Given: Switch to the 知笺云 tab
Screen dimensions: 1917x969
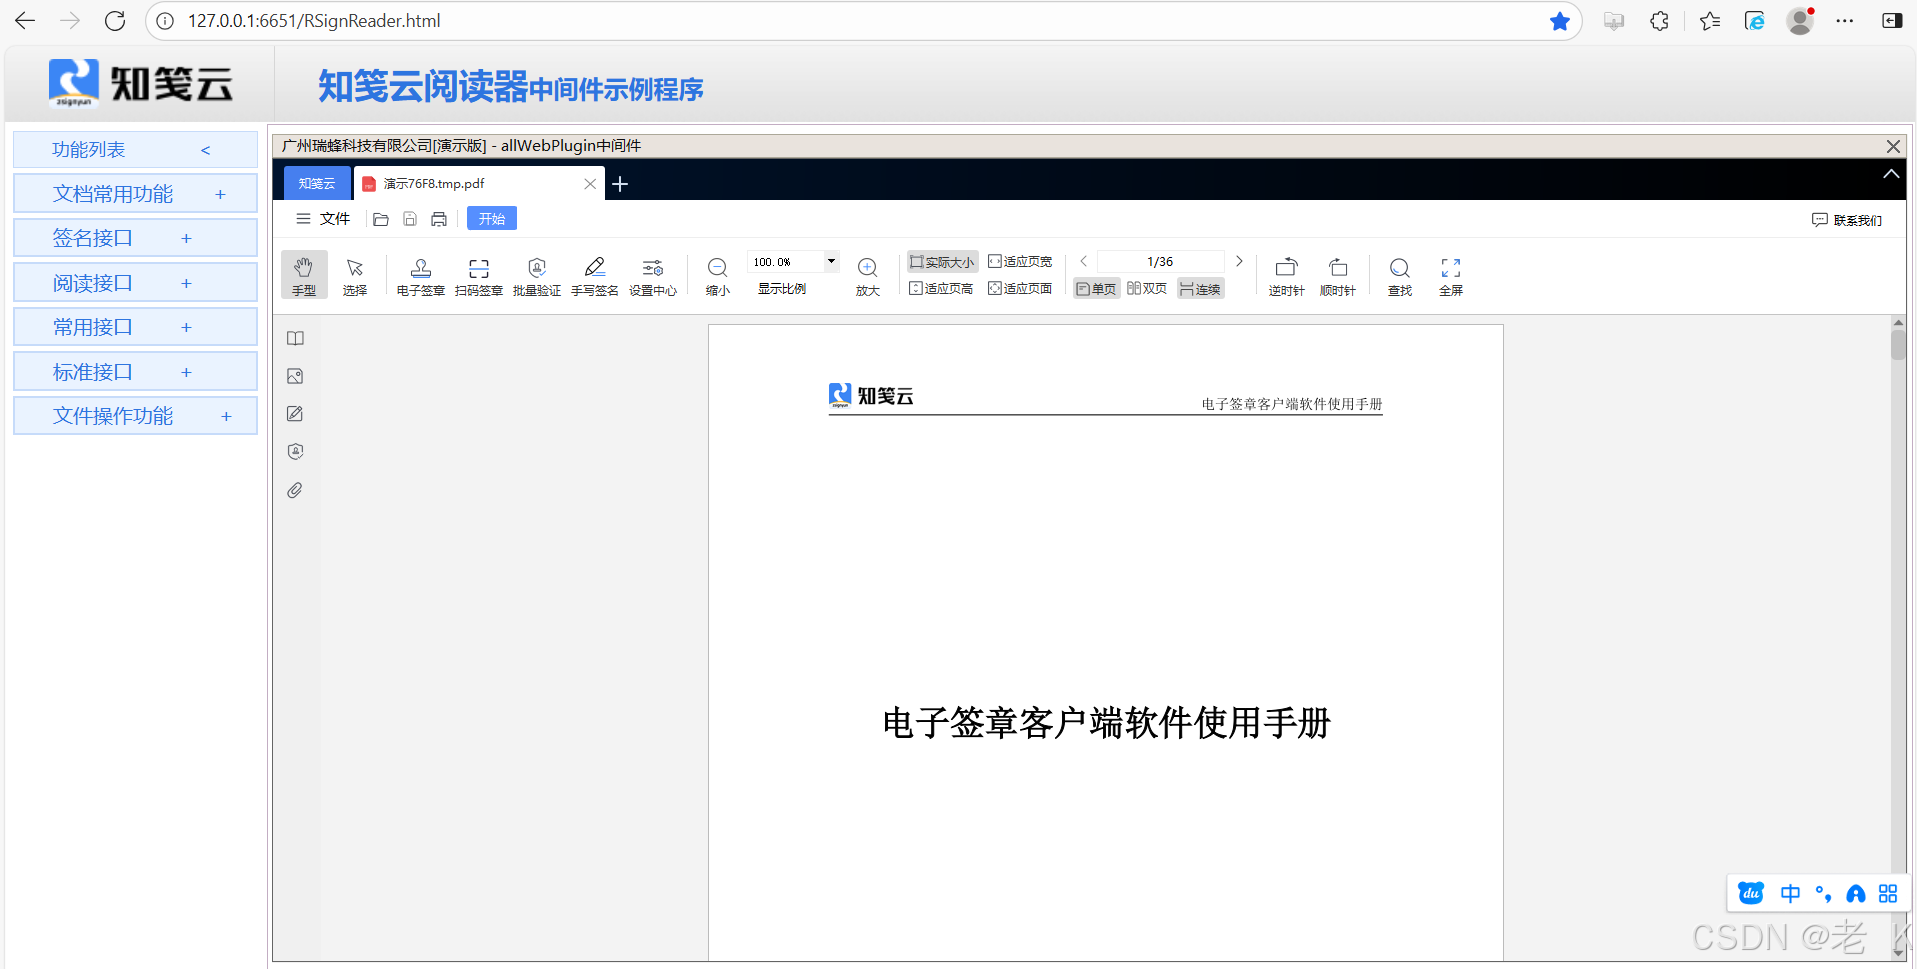Looking at the screenshot, I should [317, 183].
